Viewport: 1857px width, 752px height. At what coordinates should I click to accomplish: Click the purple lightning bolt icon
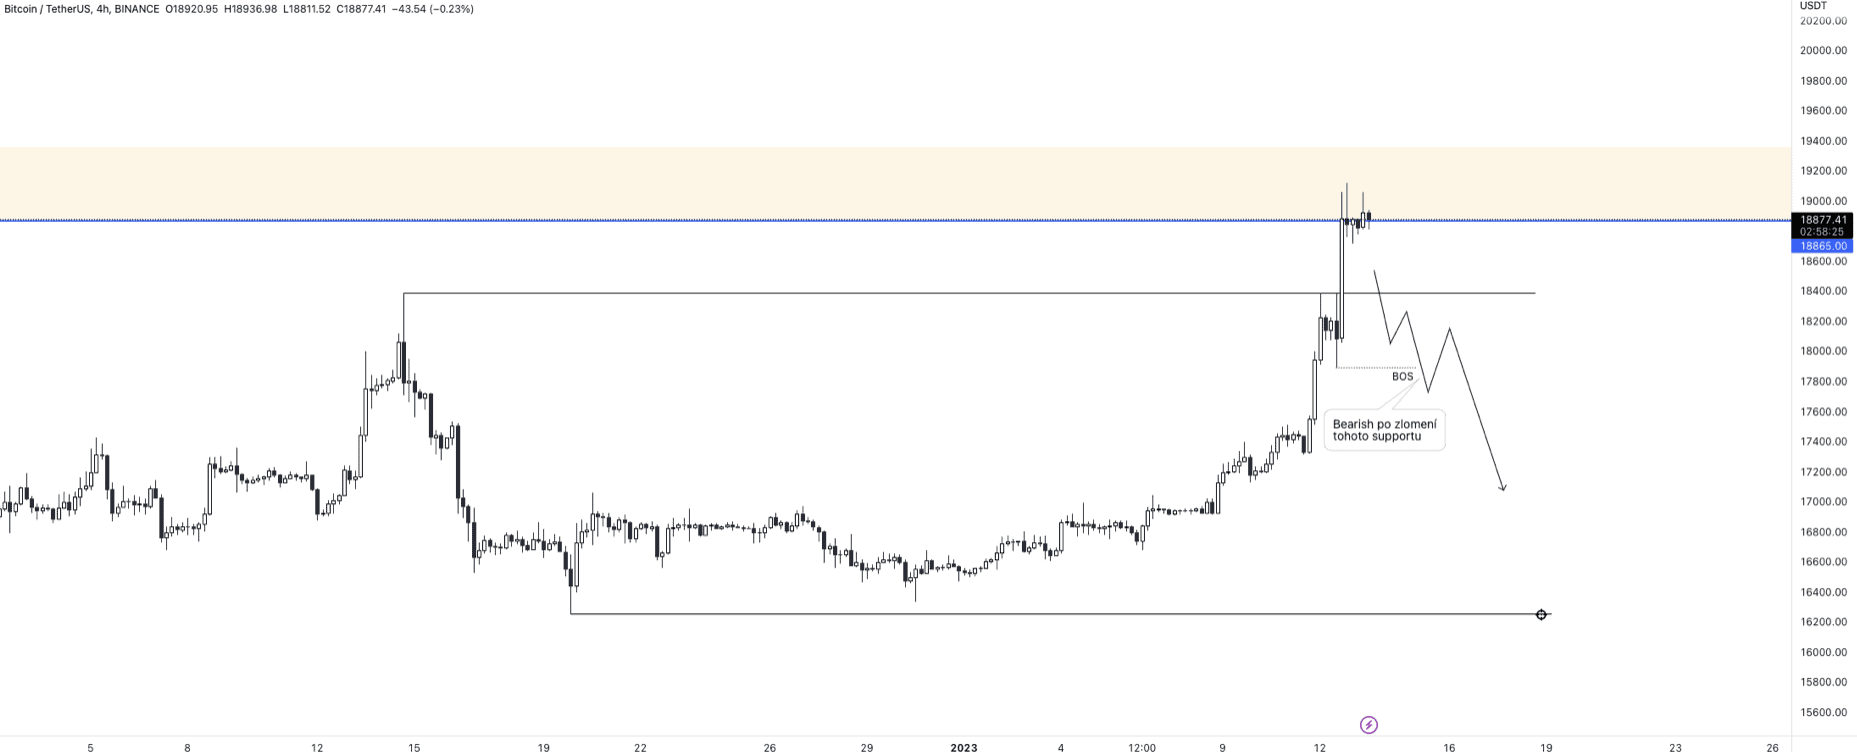pyautogui.click(x=1368, y=724)
